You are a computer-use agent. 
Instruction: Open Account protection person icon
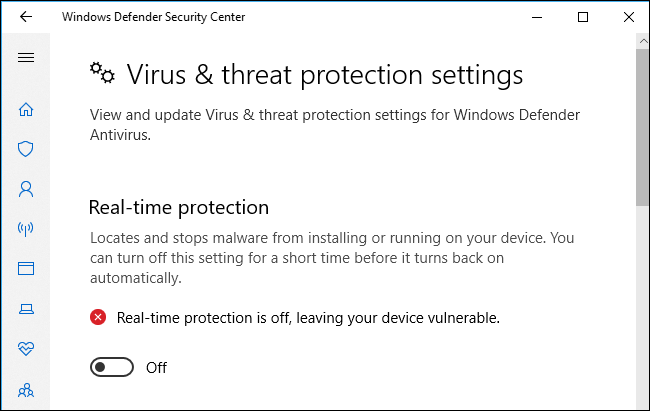(26, 189)
